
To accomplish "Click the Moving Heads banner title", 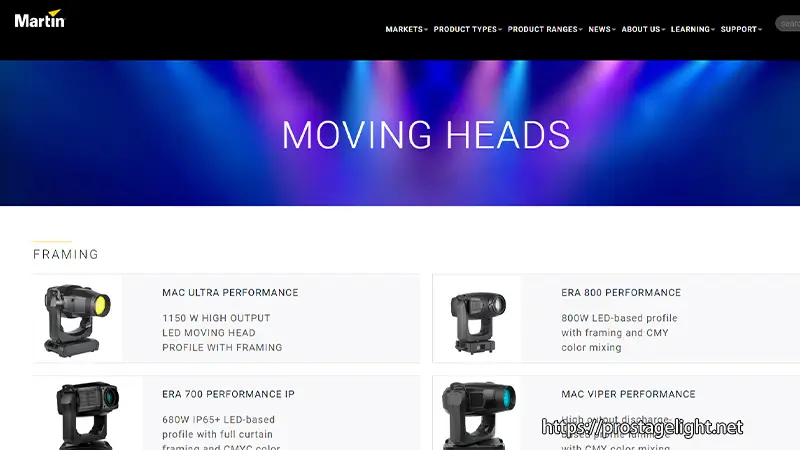I will click(426, 135).
